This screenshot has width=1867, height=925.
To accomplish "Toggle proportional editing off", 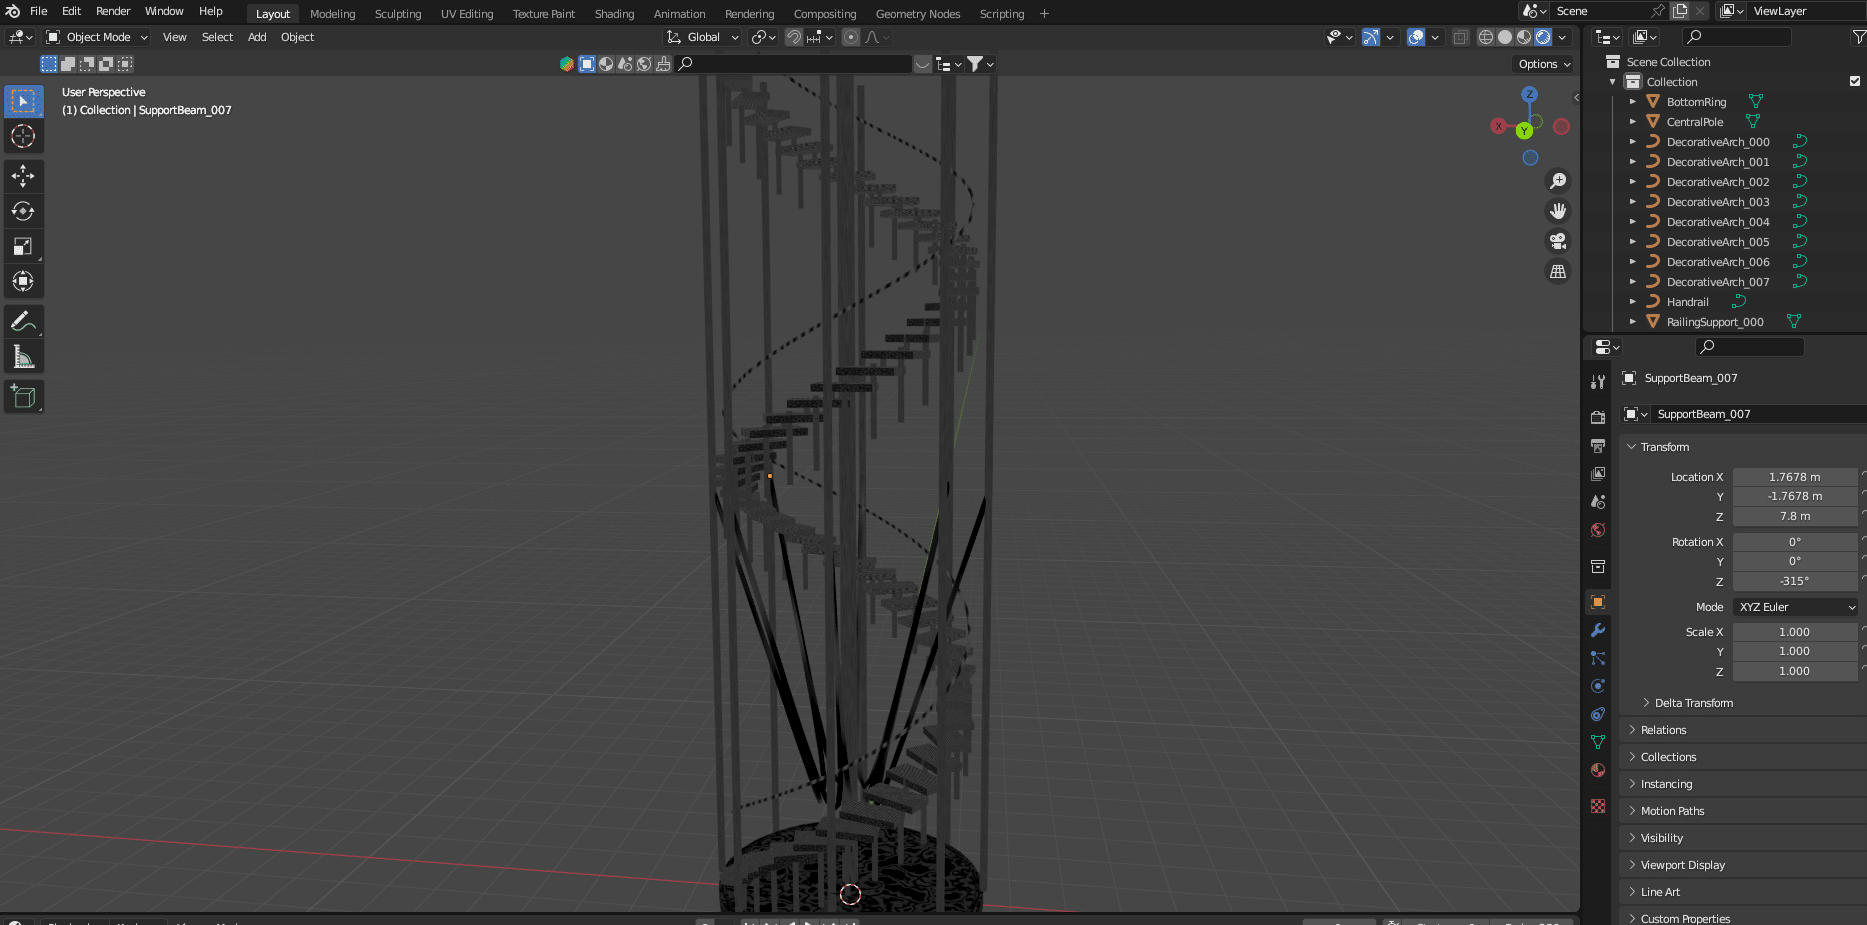I will (850, 37).
